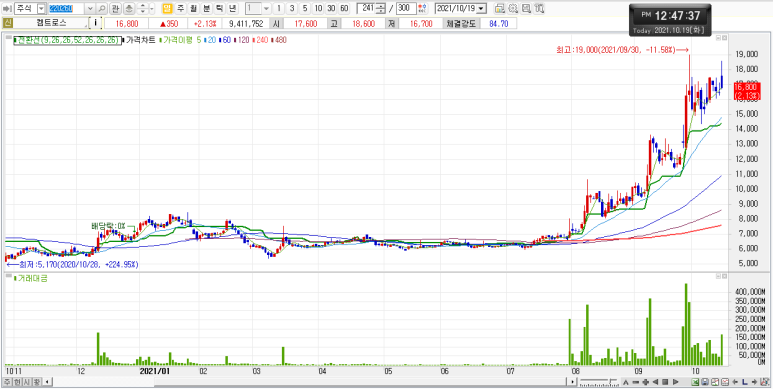Adjust the 241 candle count stepper
The image size is (773, 389).
coord(381,8)
